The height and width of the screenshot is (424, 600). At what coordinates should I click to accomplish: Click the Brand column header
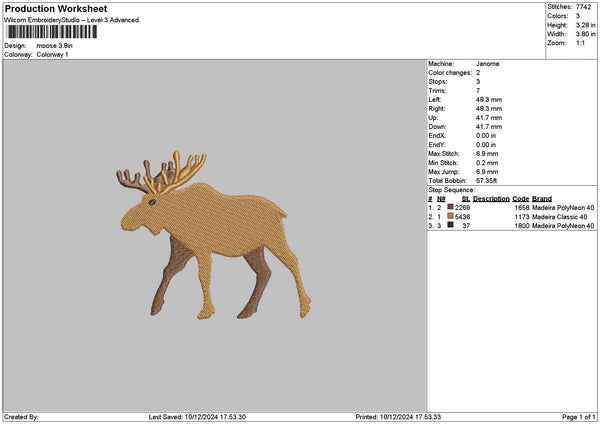[541, 198]
